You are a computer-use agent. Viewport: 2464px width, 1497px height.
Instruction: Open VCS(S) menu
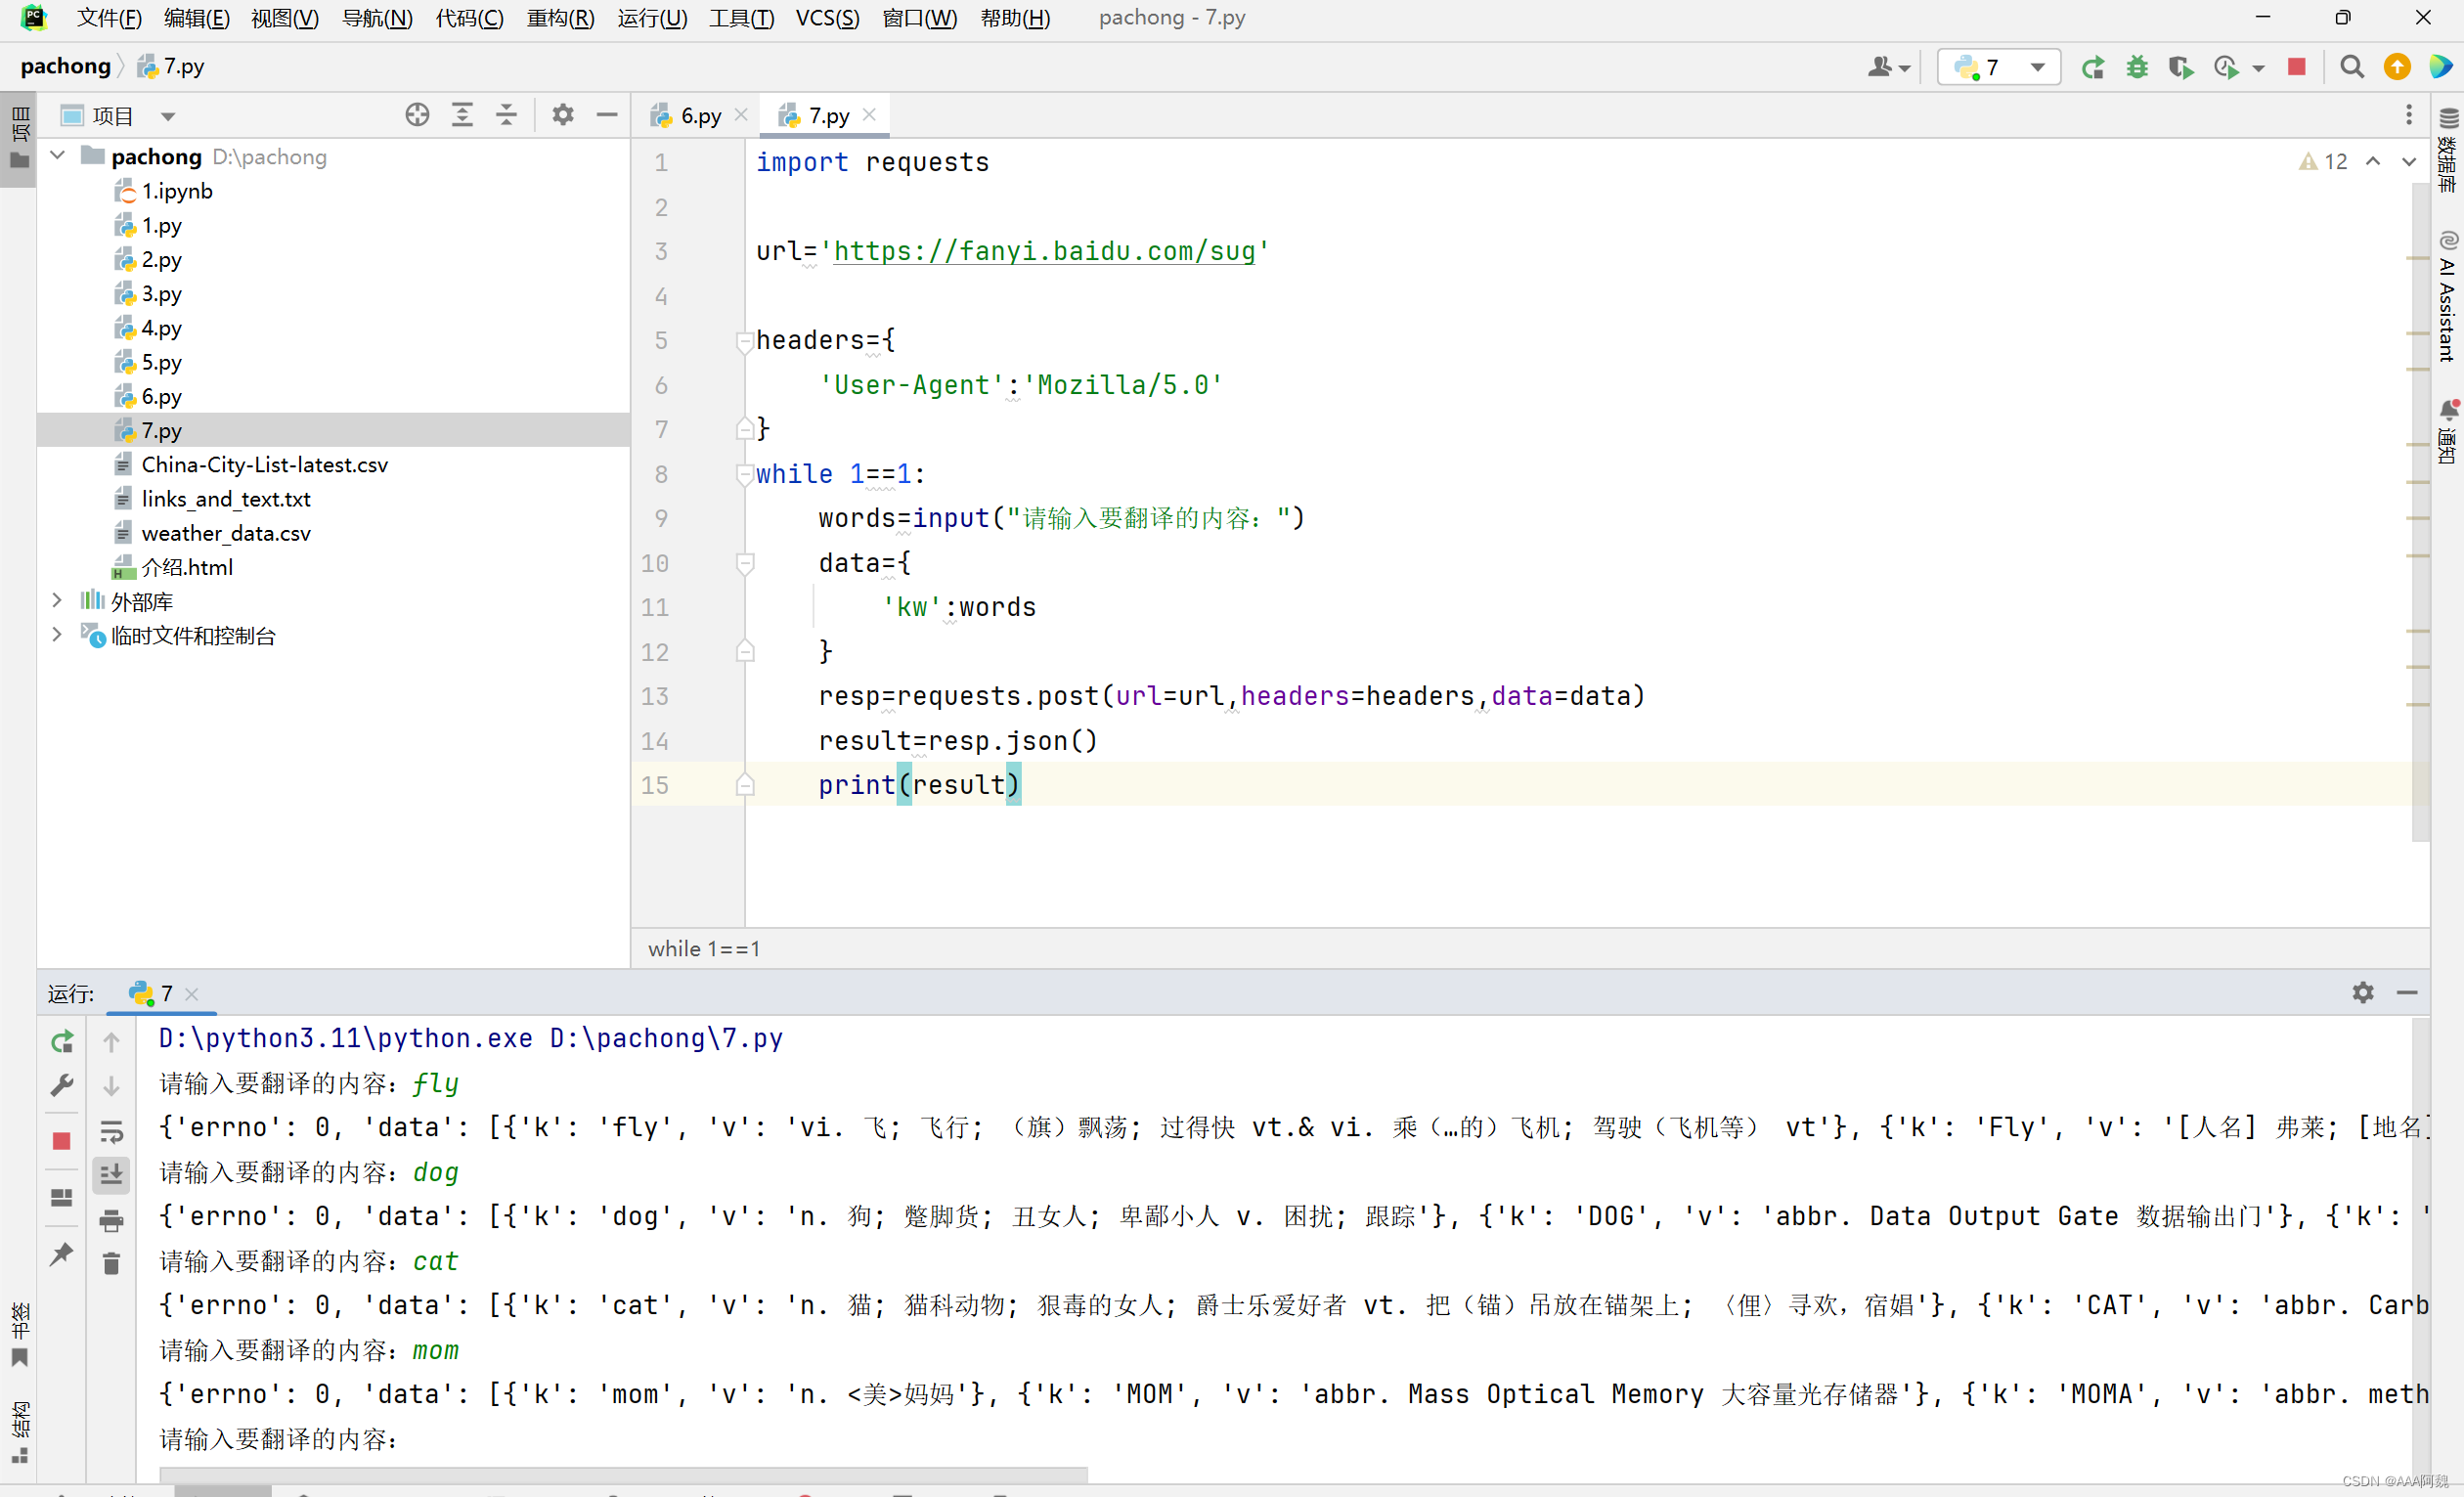[x=827, y=18]
